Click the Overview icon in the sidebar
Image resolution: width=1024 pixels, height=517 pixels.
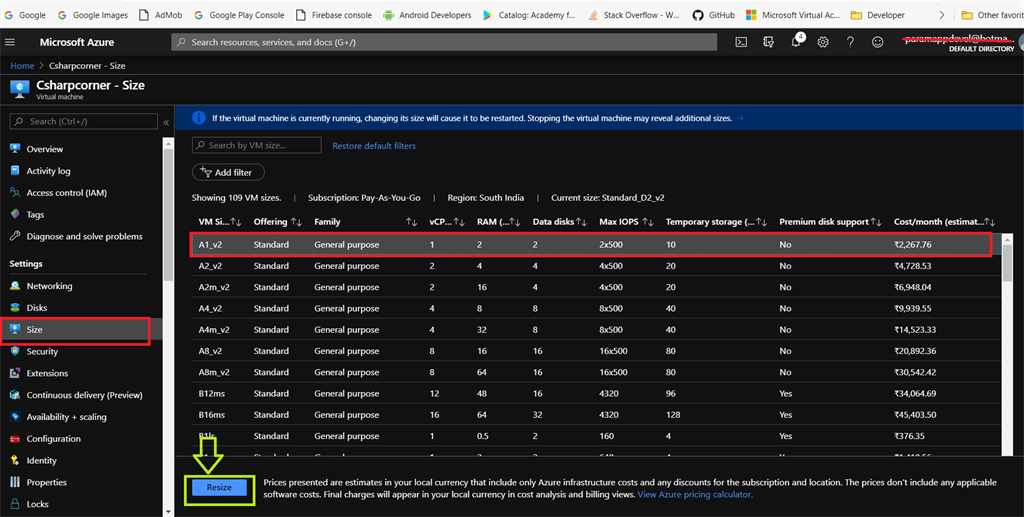point(15,149)
